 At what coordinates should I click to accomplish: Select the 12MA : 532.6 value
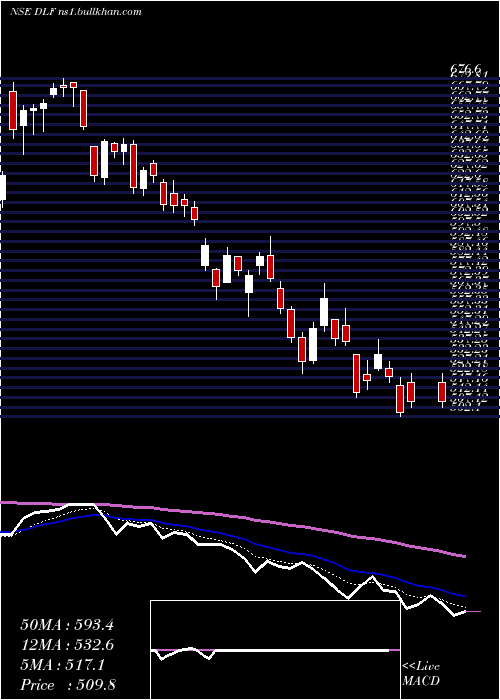[x=67, y=645]
